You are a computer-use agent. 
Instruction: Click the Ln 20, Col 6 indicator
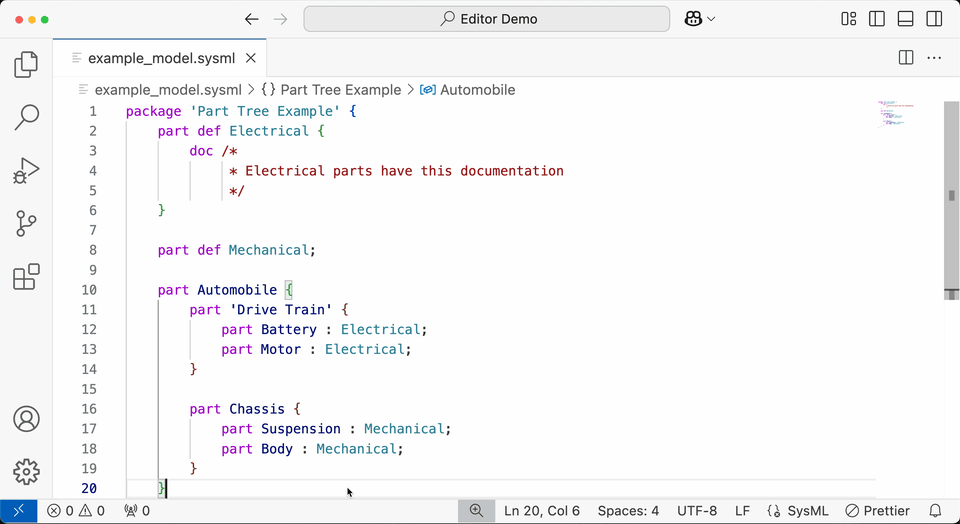pyautogui.click(x=542, y=511)
